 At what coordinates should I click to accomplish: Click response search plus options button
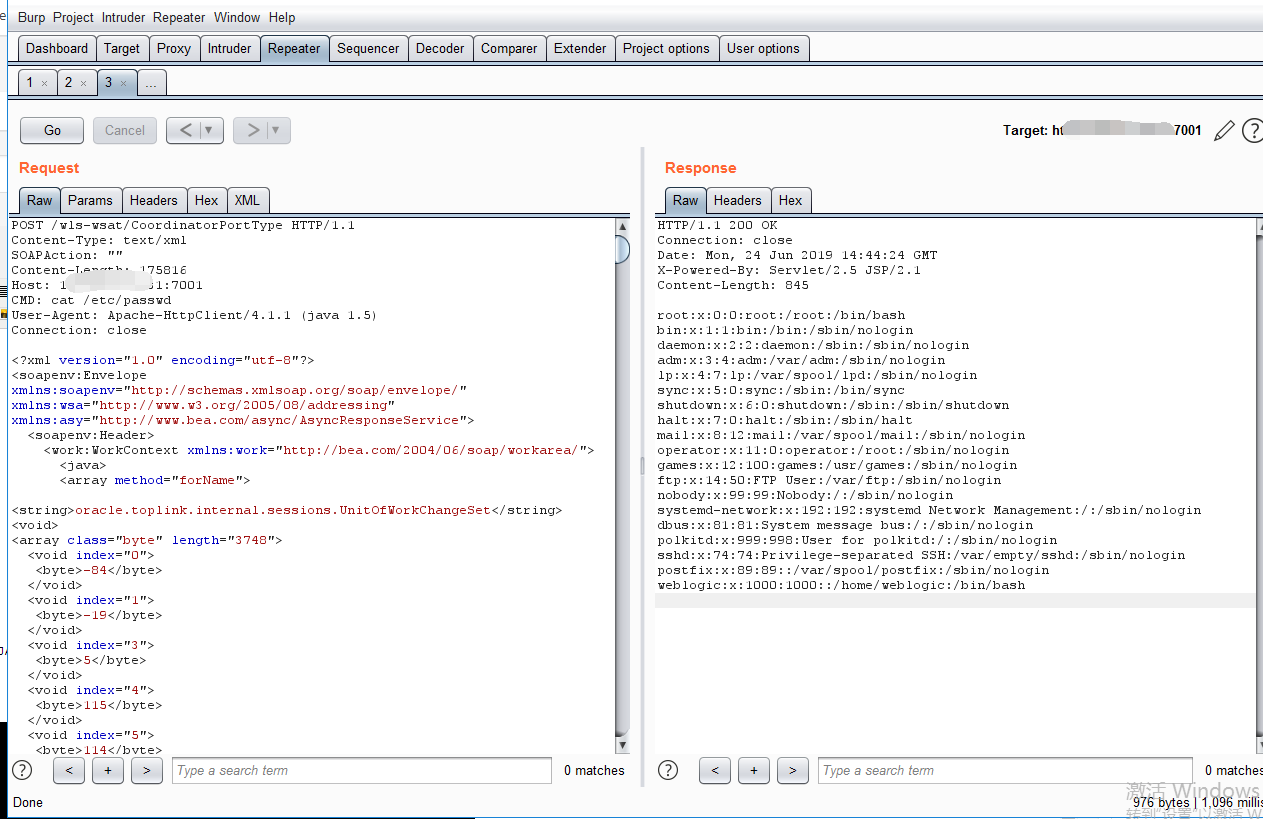tap(753, 770)
